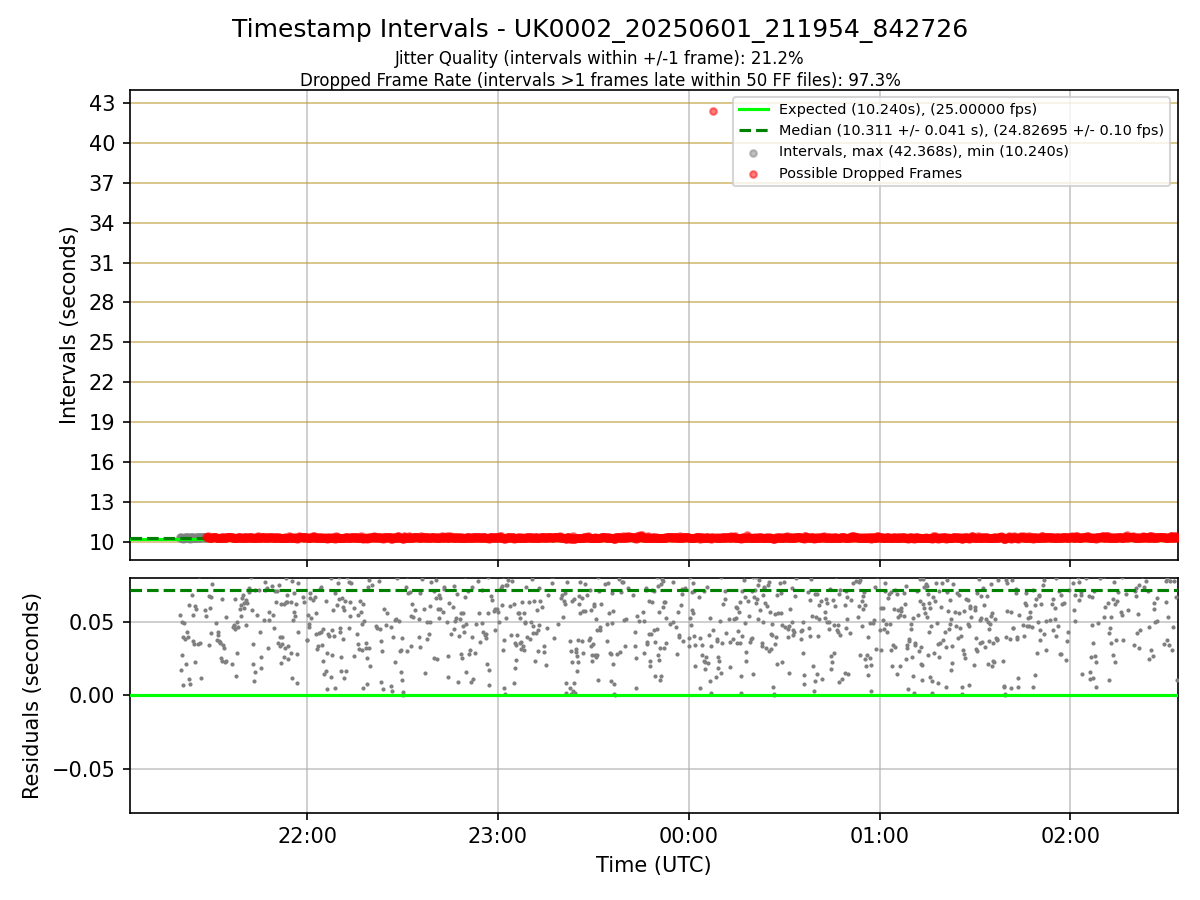Click the 28 tick label on intervals axis

pyautogui.click(x=103, y=302)
